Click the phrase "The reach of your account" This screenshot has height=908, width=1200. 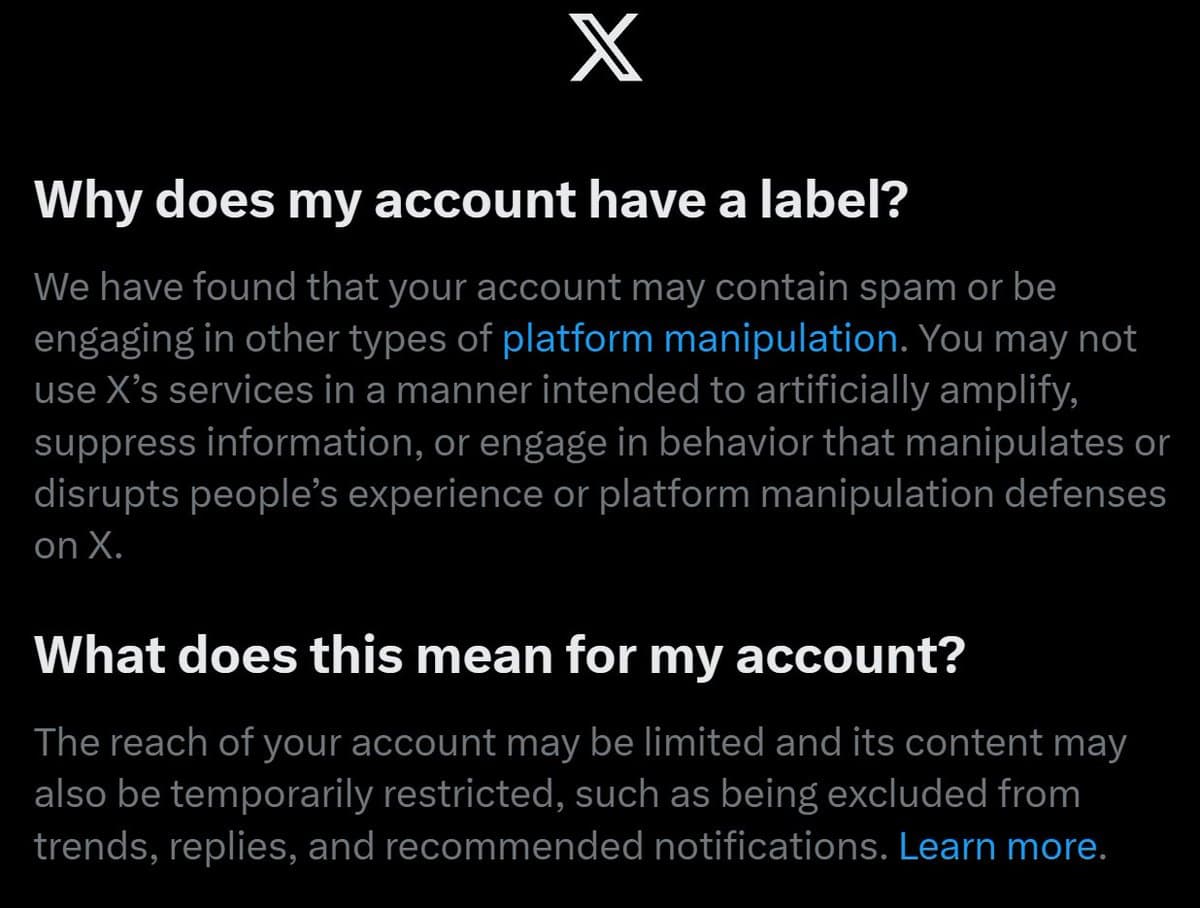tap(265, 743)
